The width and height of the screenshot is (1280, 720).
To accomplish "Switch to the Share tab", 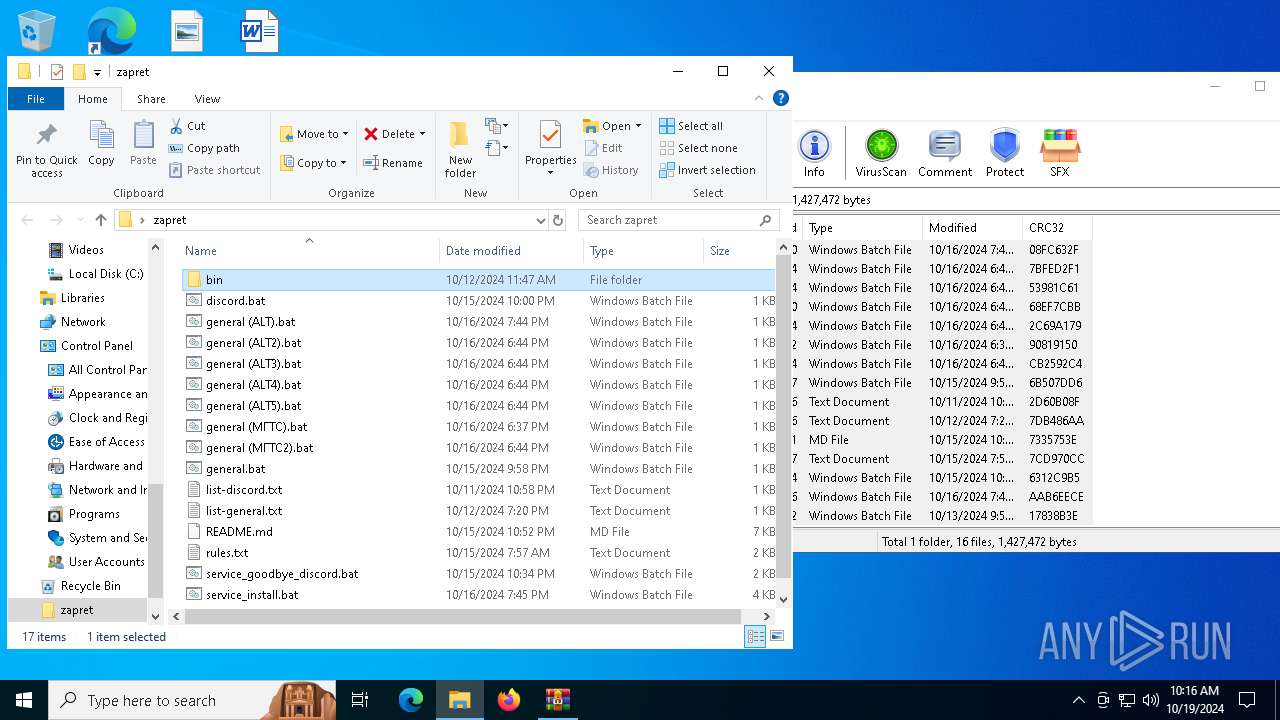I will (152, 99).
